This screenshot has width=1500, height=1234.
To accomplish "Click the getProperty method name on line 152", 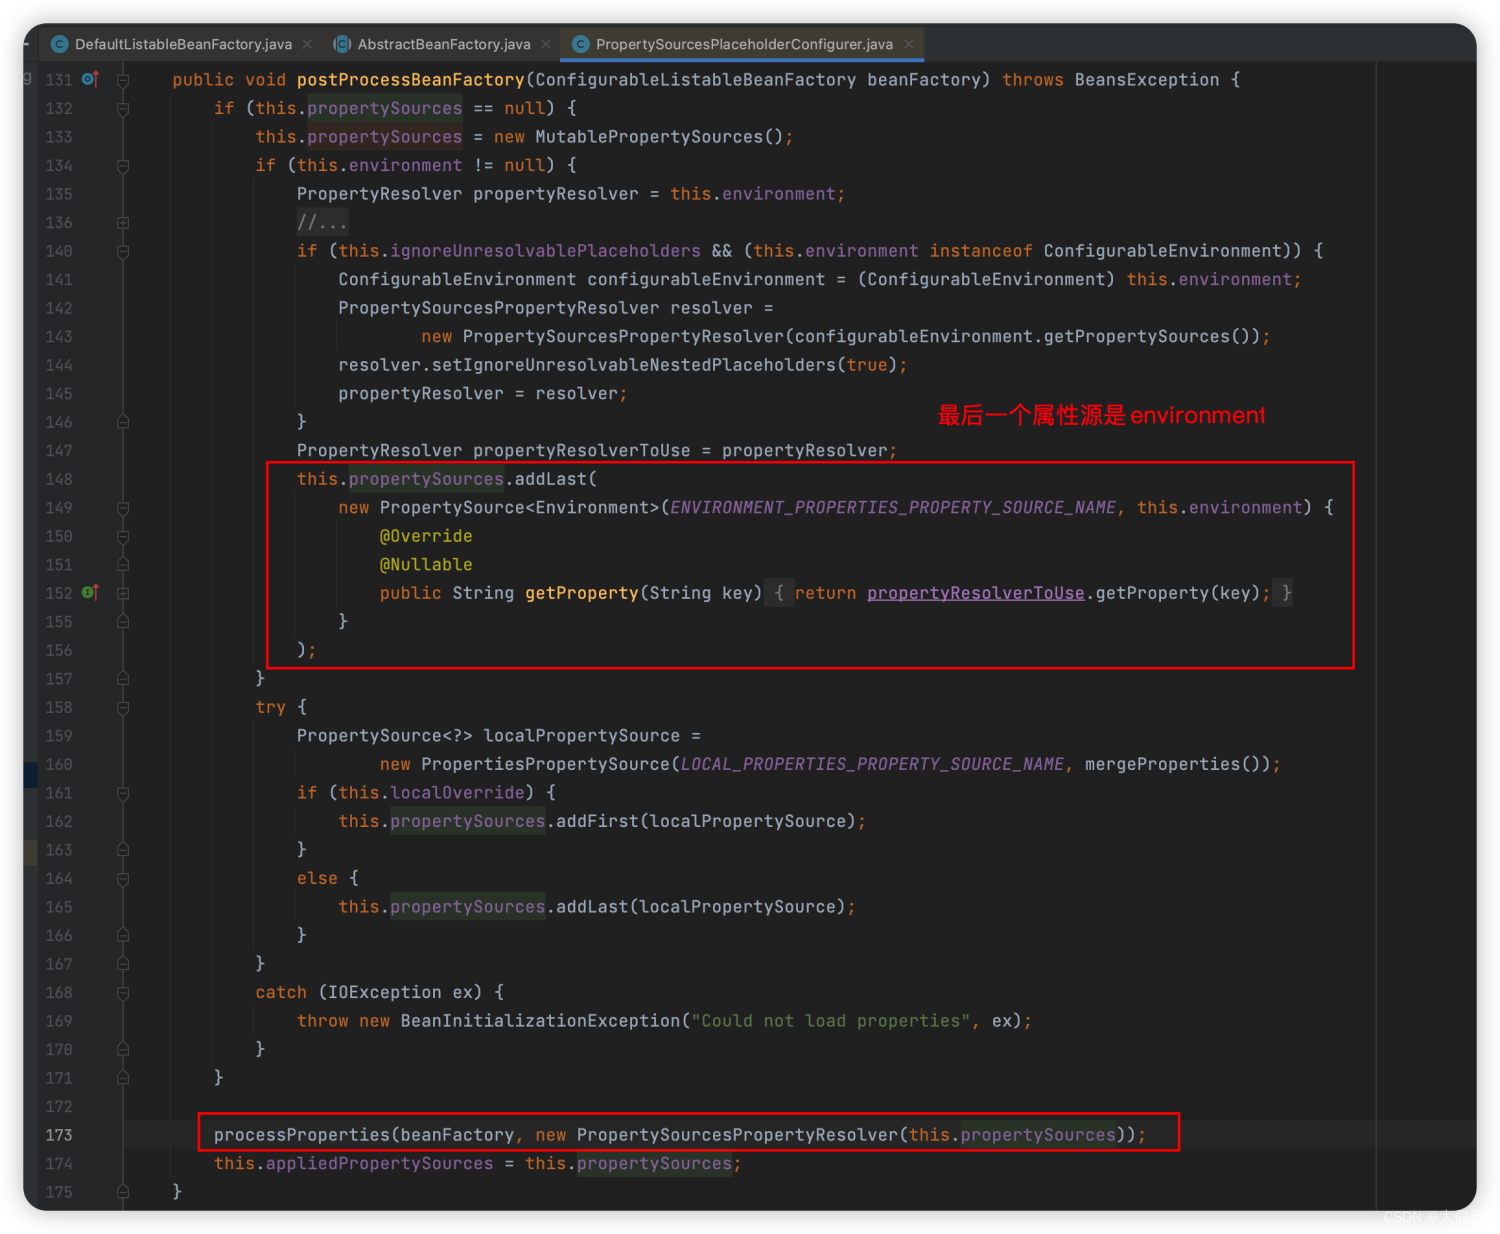I will tap(581, 593).
